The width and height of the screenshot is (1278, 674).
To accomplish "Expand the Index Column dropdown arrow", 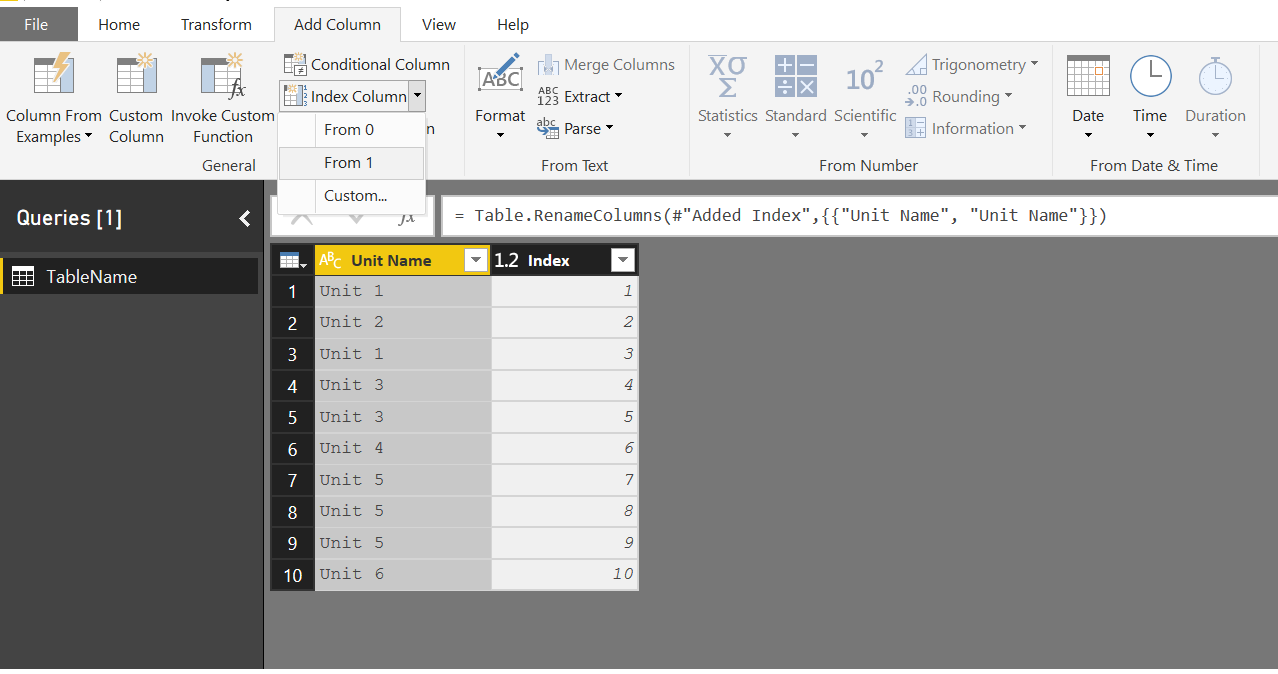I will [417, 96].
